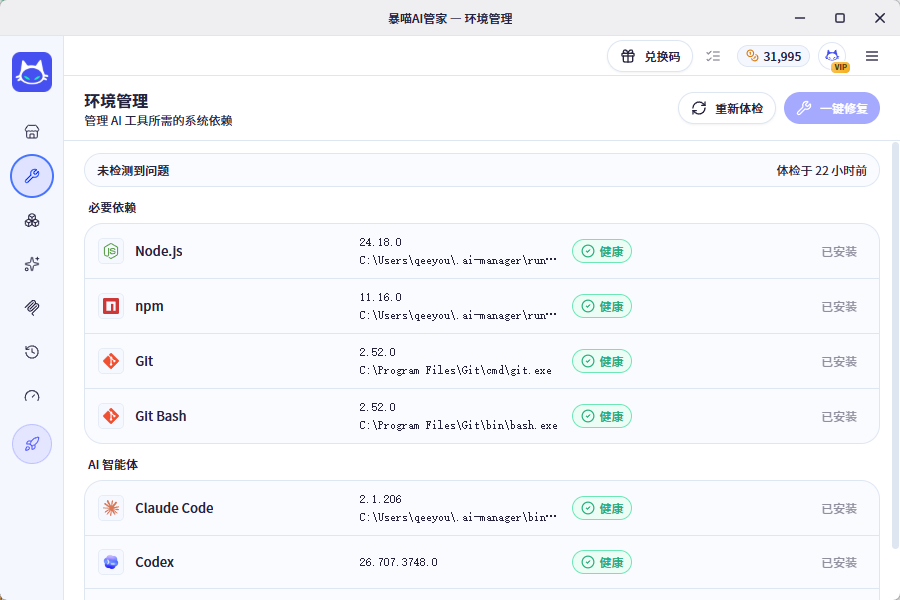Minimize the 暴喵AI管家 window
Screen dimensions: 900x600
pos(800,18)
